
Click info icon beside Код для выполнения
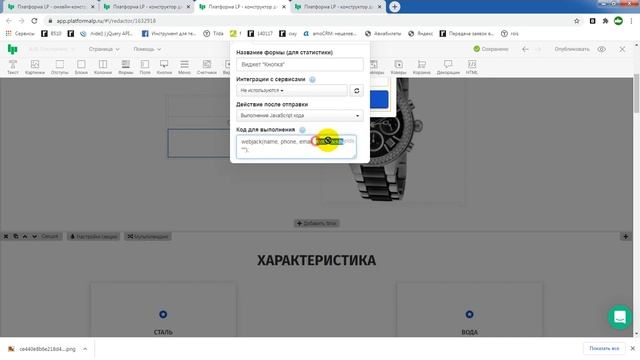tap(302, 130)
